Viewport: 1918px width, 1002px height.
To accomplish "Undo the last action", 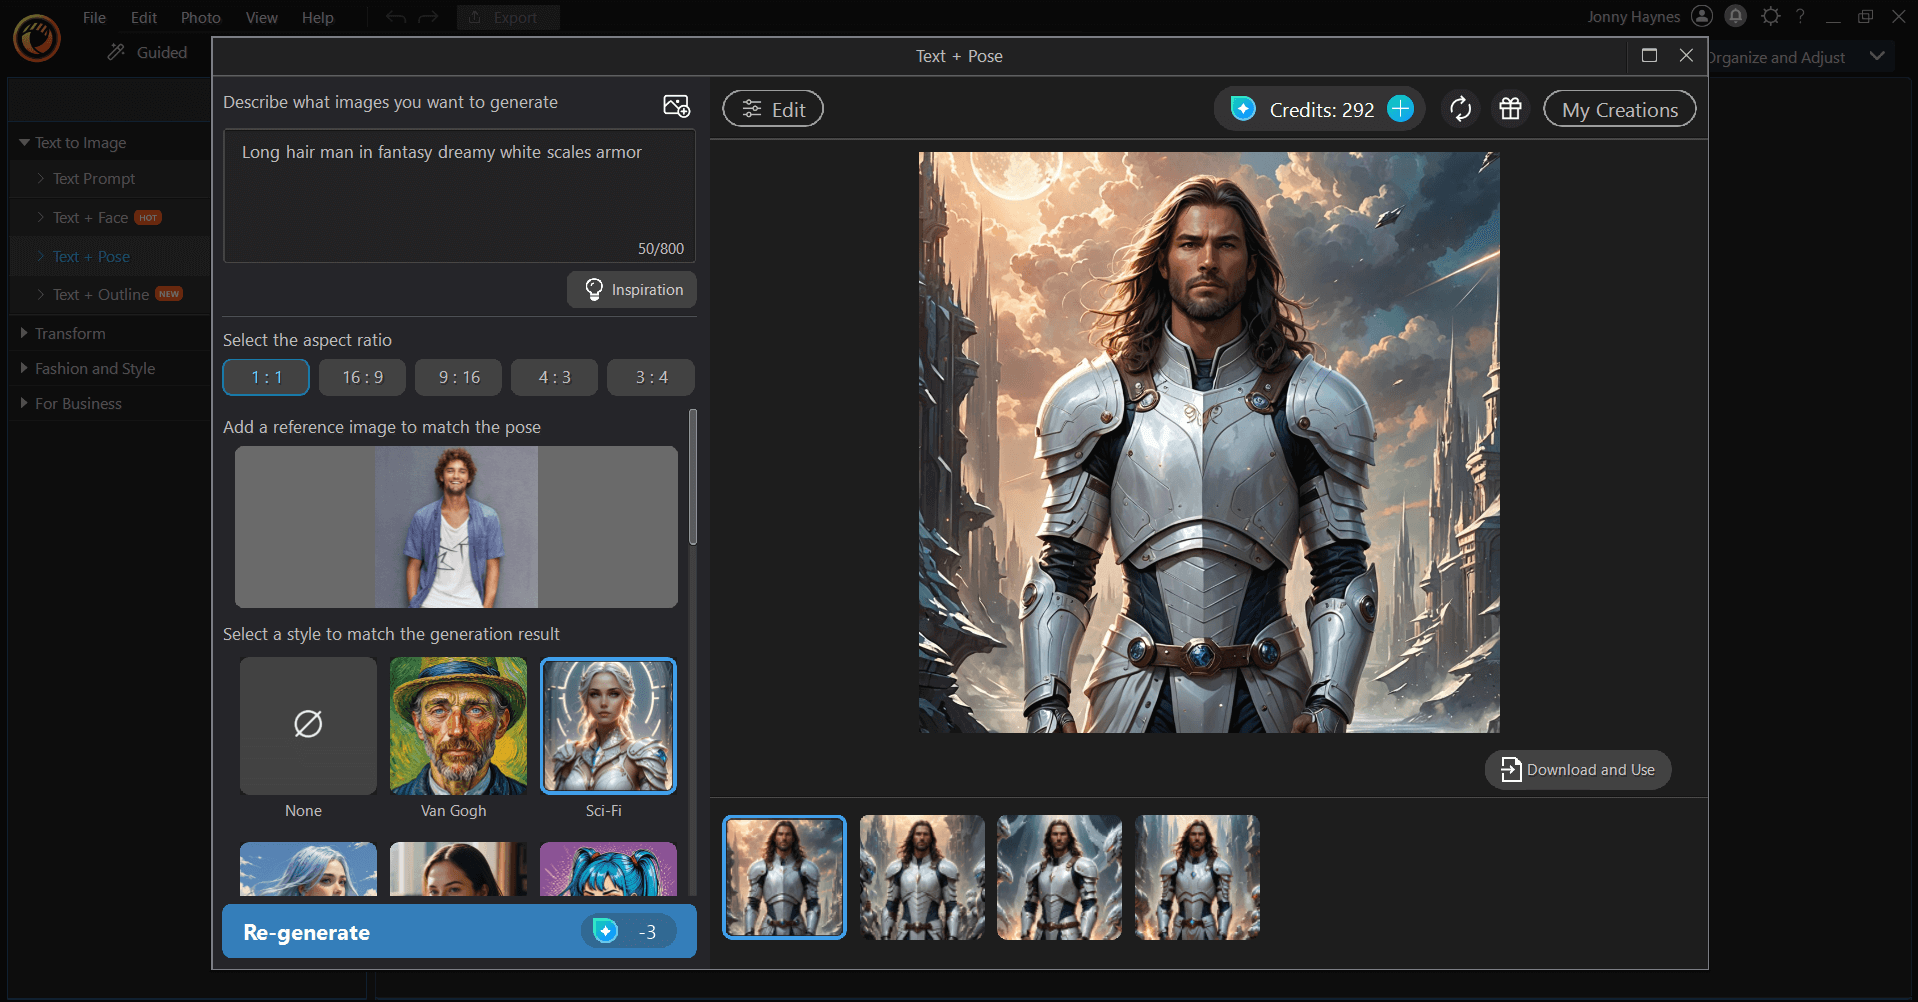I will tap(395, 16).
